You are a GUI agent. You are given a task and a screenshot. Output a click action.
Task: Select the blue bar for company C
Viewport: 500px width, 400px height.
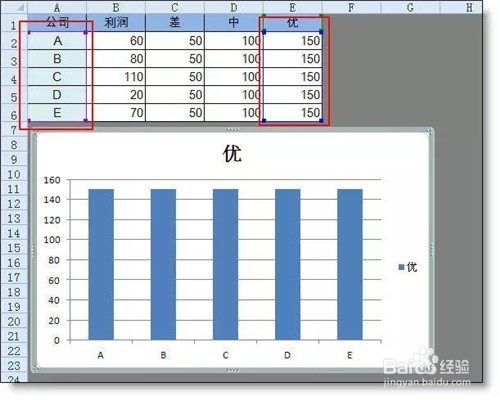coord(225,265)
